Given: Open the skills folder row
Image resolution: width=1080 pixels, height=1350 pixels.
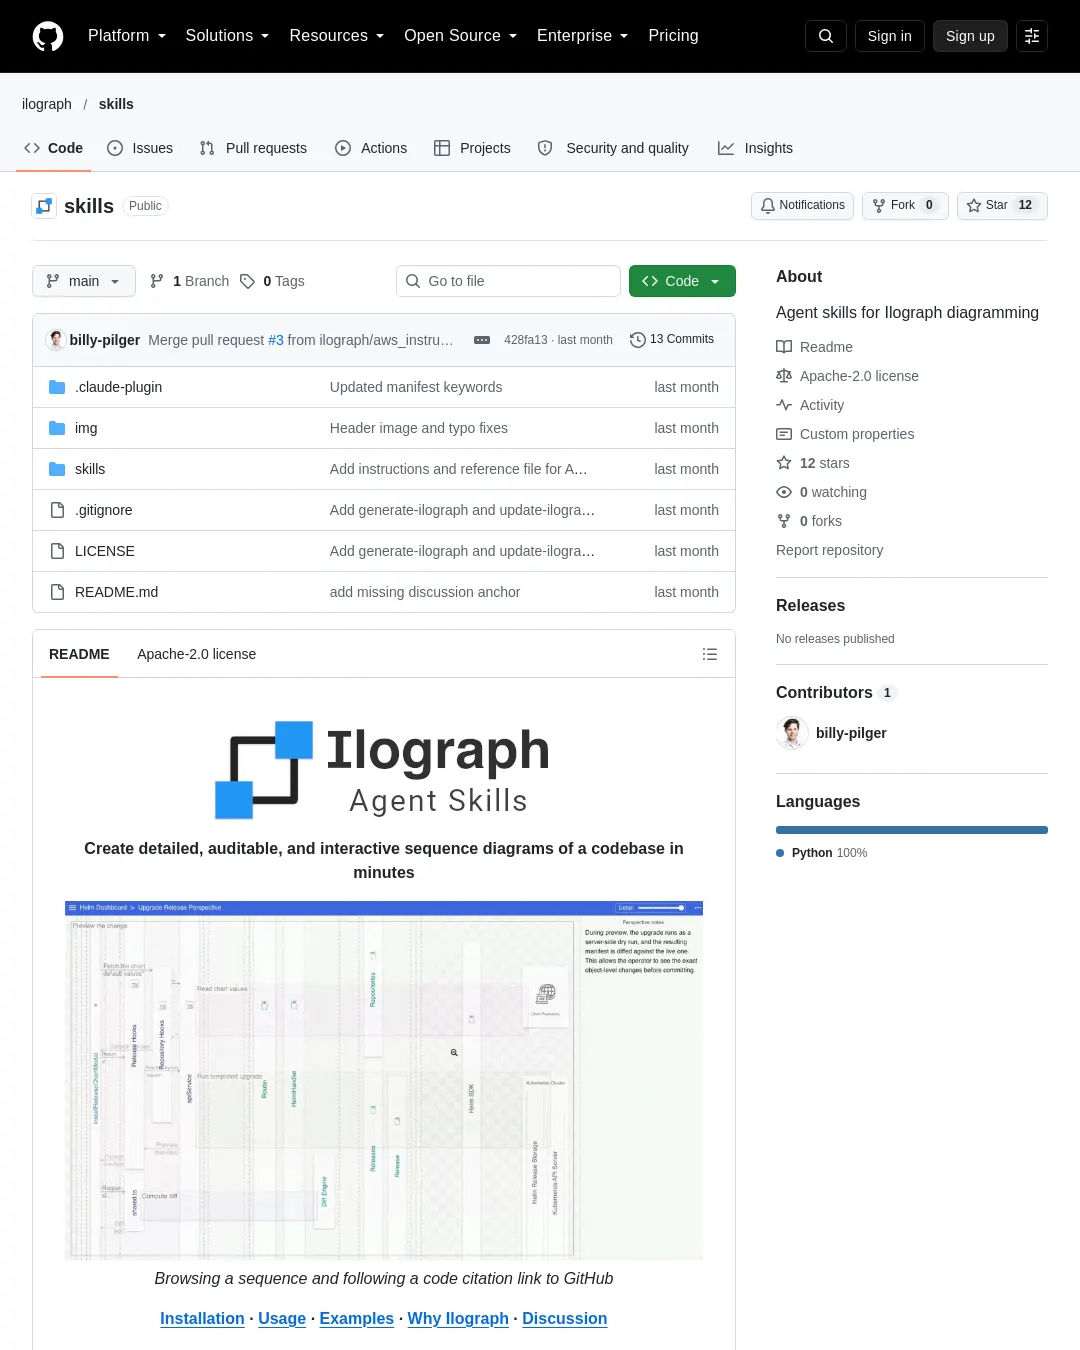Looking at the screenshot, I should tap(384, 469).
